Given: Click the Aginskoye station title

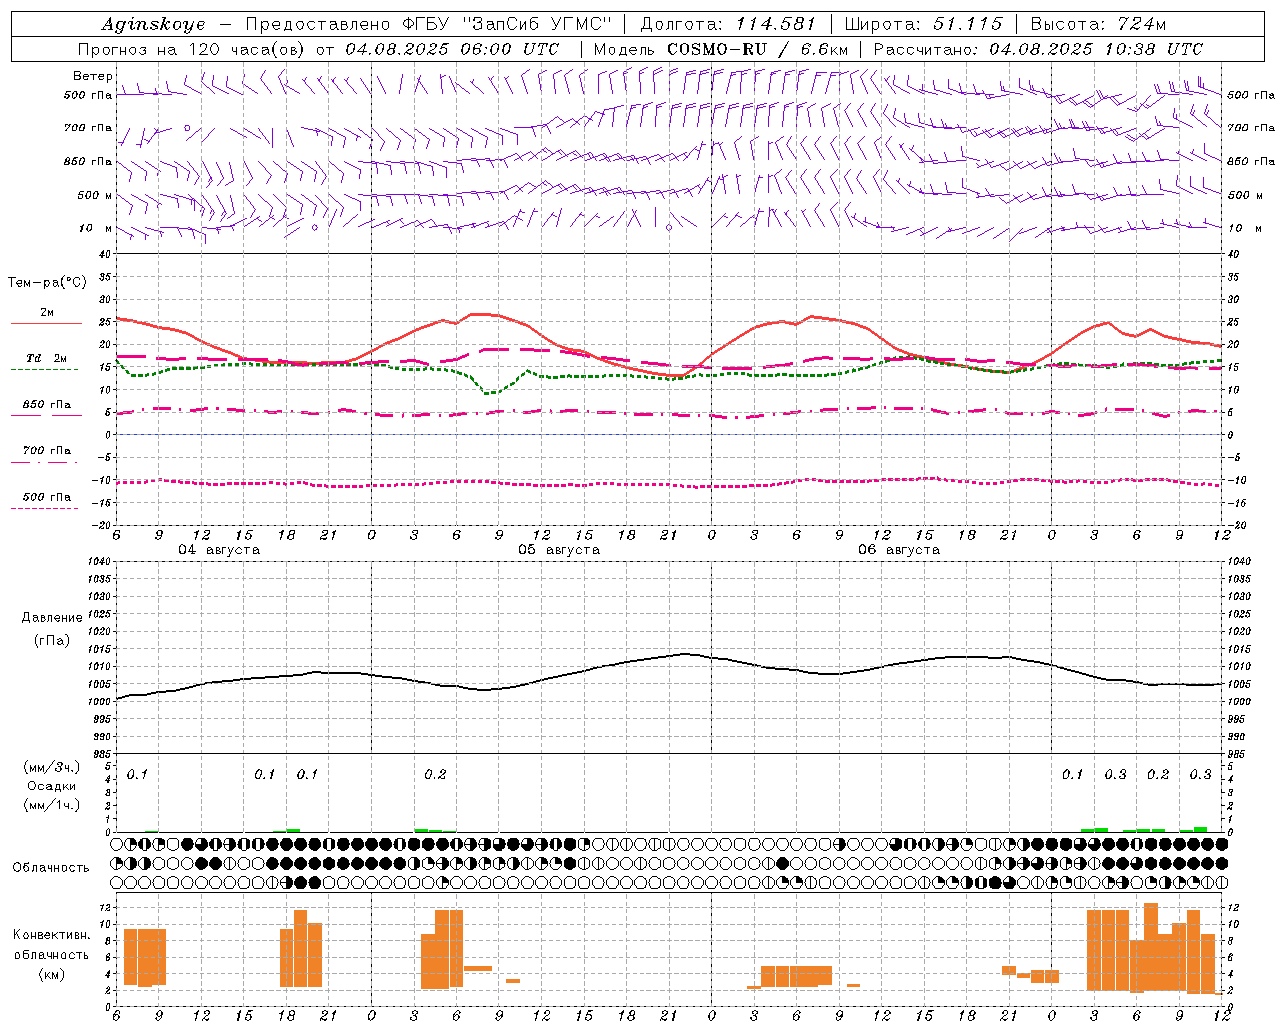Looking at the screenshot, I should (x=153, y=24).
